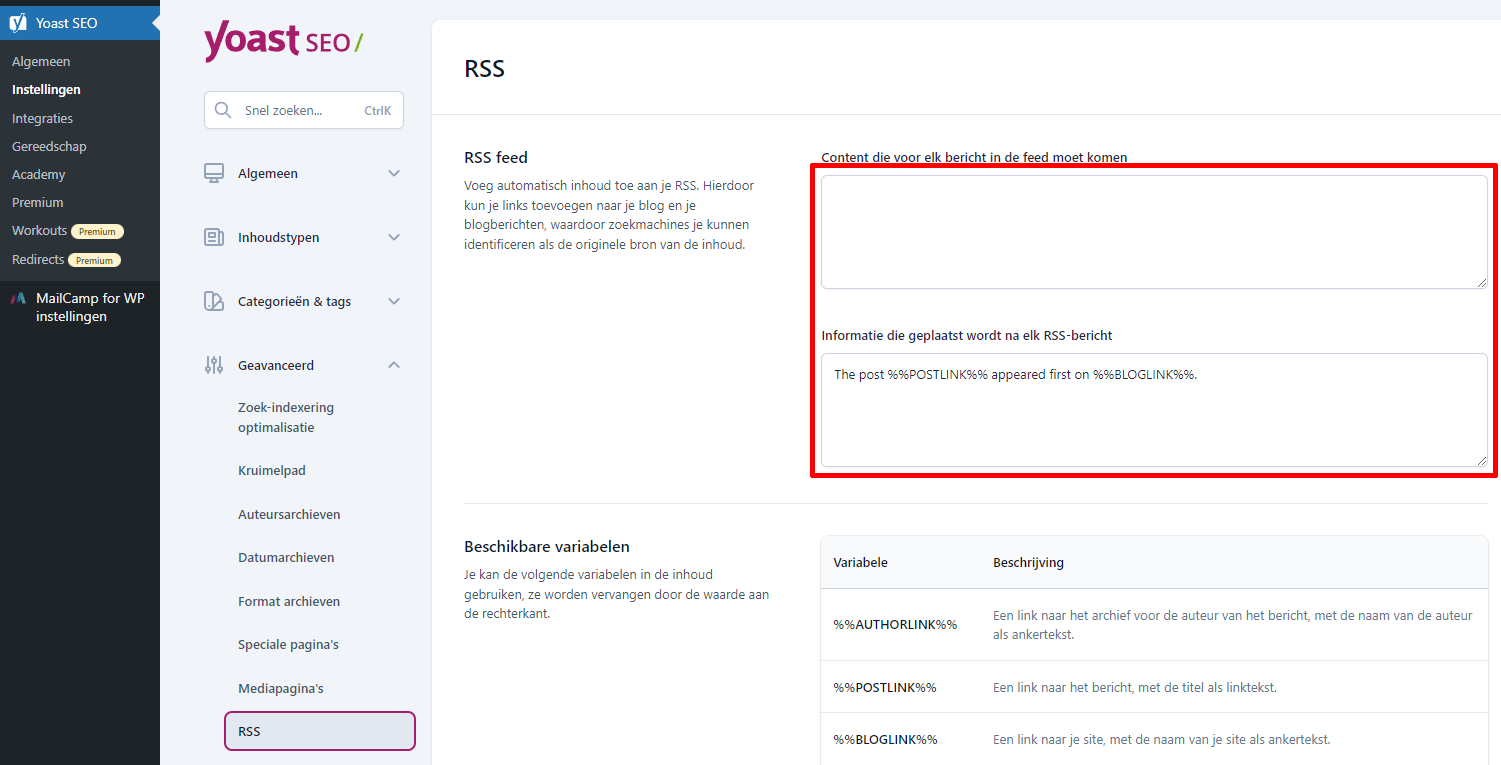This screenshot has width=1501, height=765.
Task: Select Zoek-indexering optimalisatie settings page
Action: point(286,417)
